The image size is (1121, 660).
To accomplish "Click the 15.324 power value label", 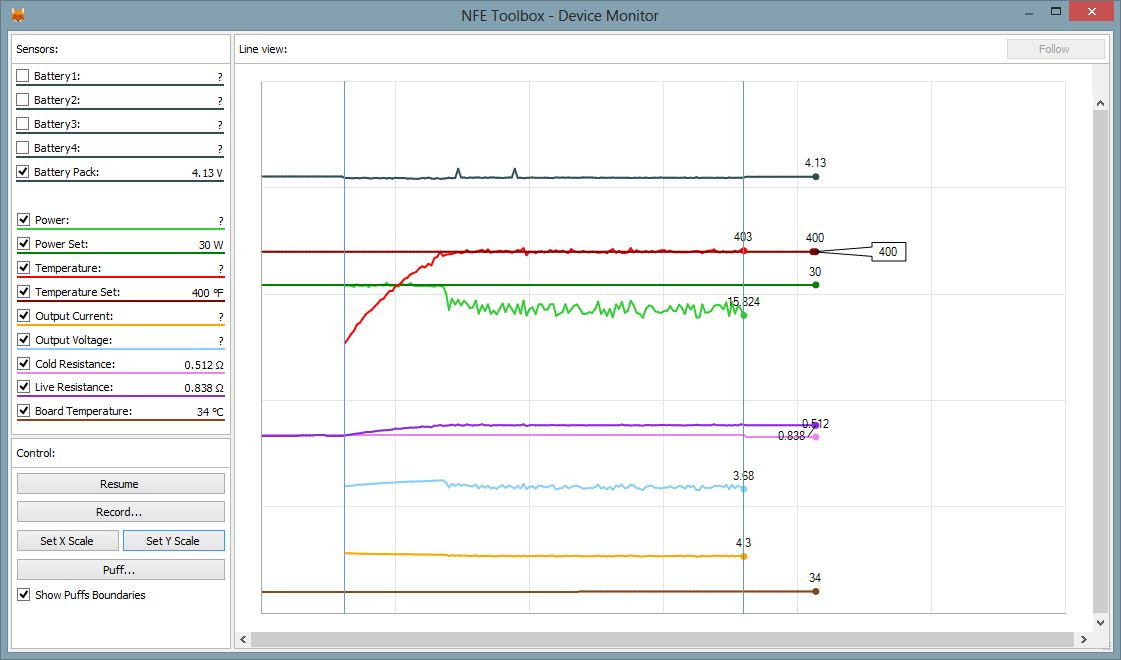I will click(744, 302).
